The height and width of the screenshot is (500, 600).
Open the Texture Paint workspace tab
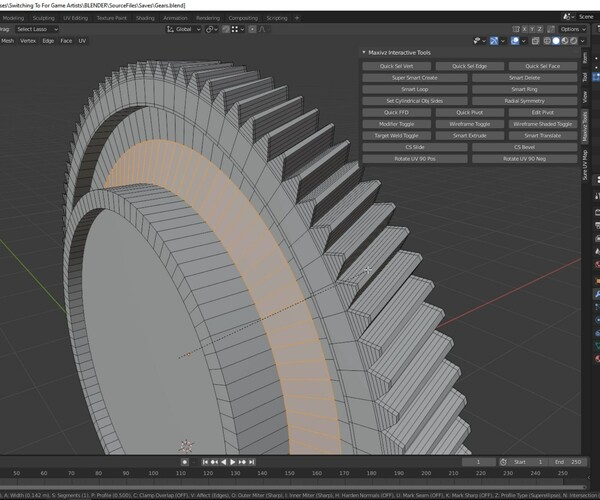click(111, 18)
